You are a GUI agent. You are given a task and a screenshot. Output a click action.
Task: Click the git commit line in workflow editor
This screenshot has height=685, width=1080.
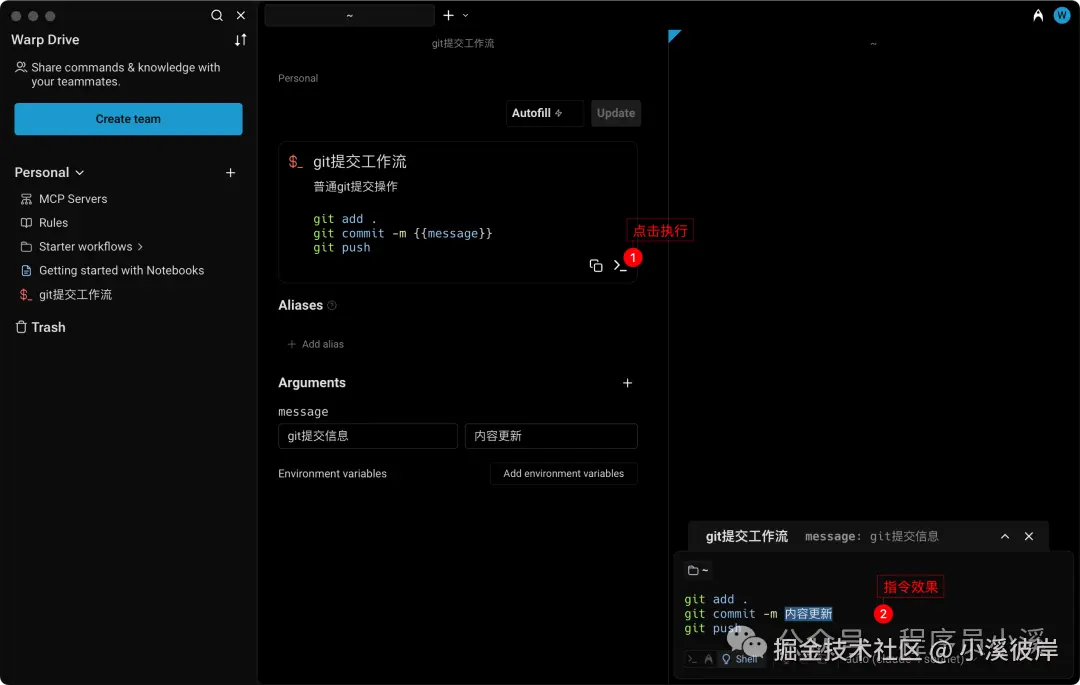[402, 233]
